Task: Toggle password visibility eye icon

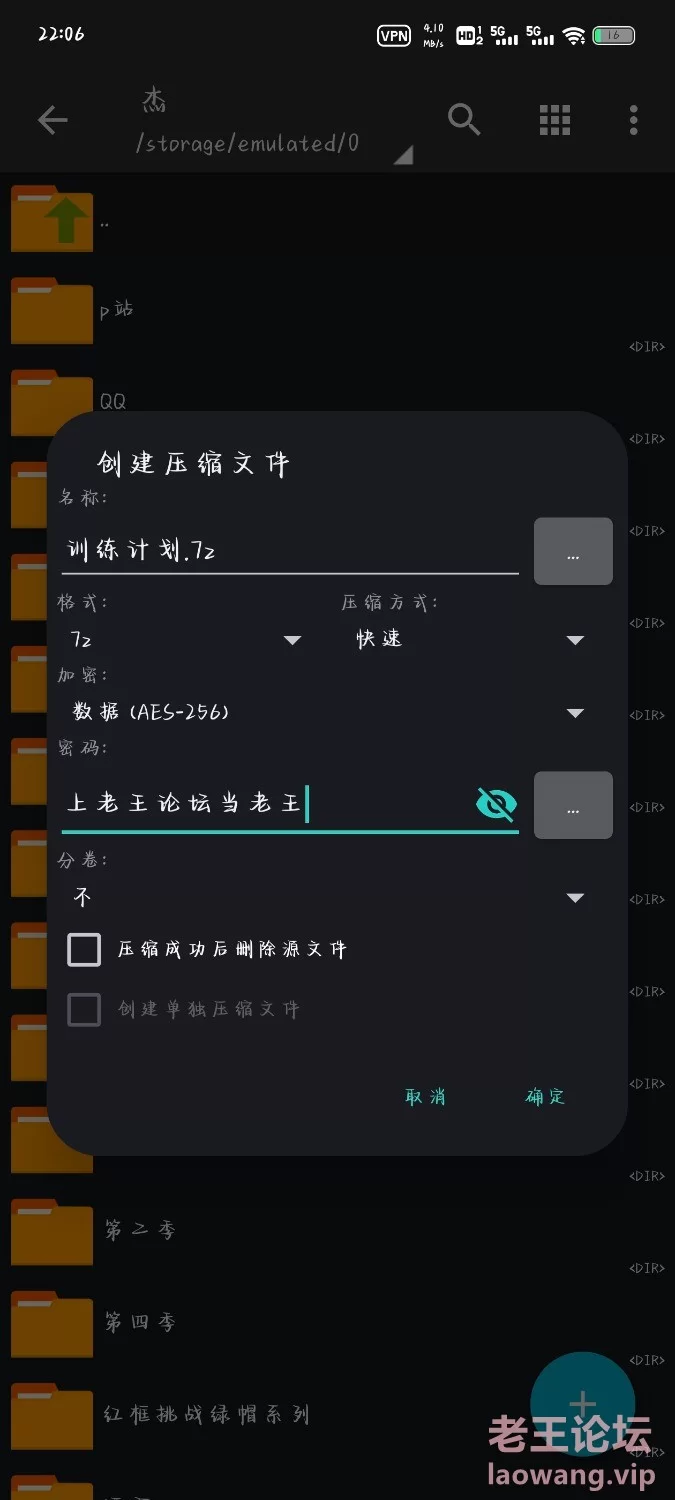Action: [496, 803]
